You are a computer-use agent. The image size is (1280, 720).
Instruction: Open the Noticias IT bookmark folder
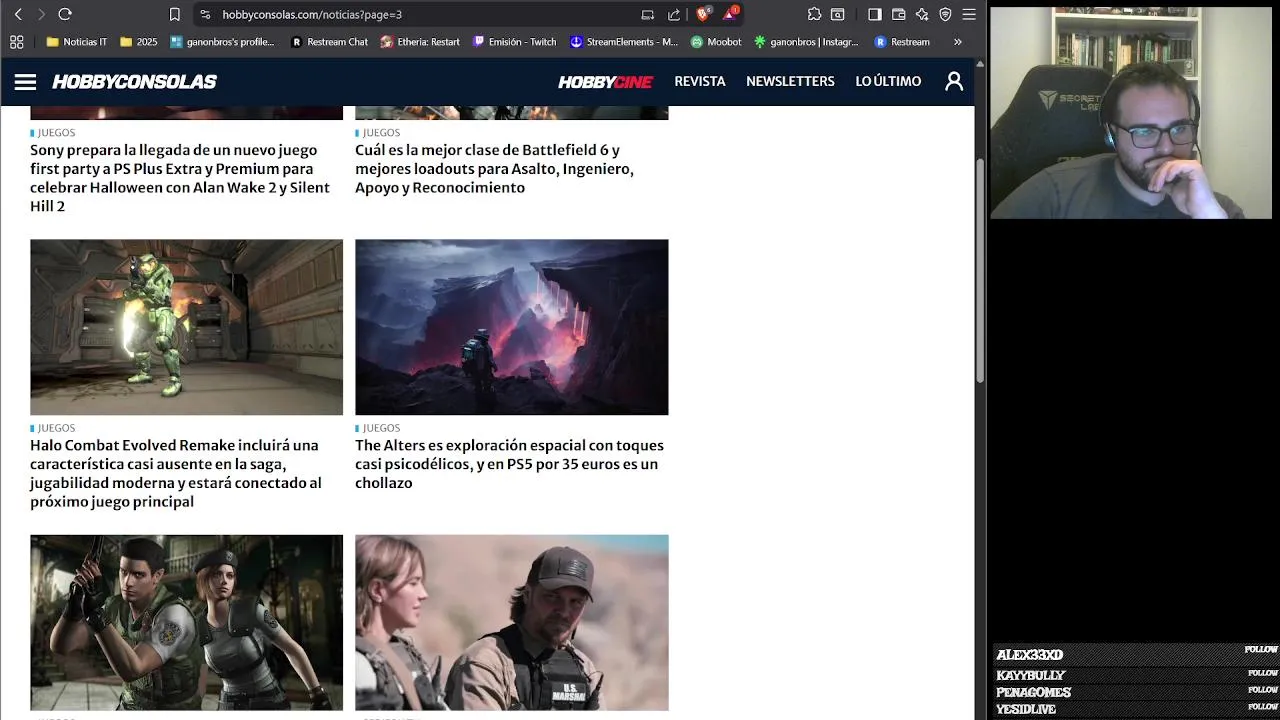77,42
